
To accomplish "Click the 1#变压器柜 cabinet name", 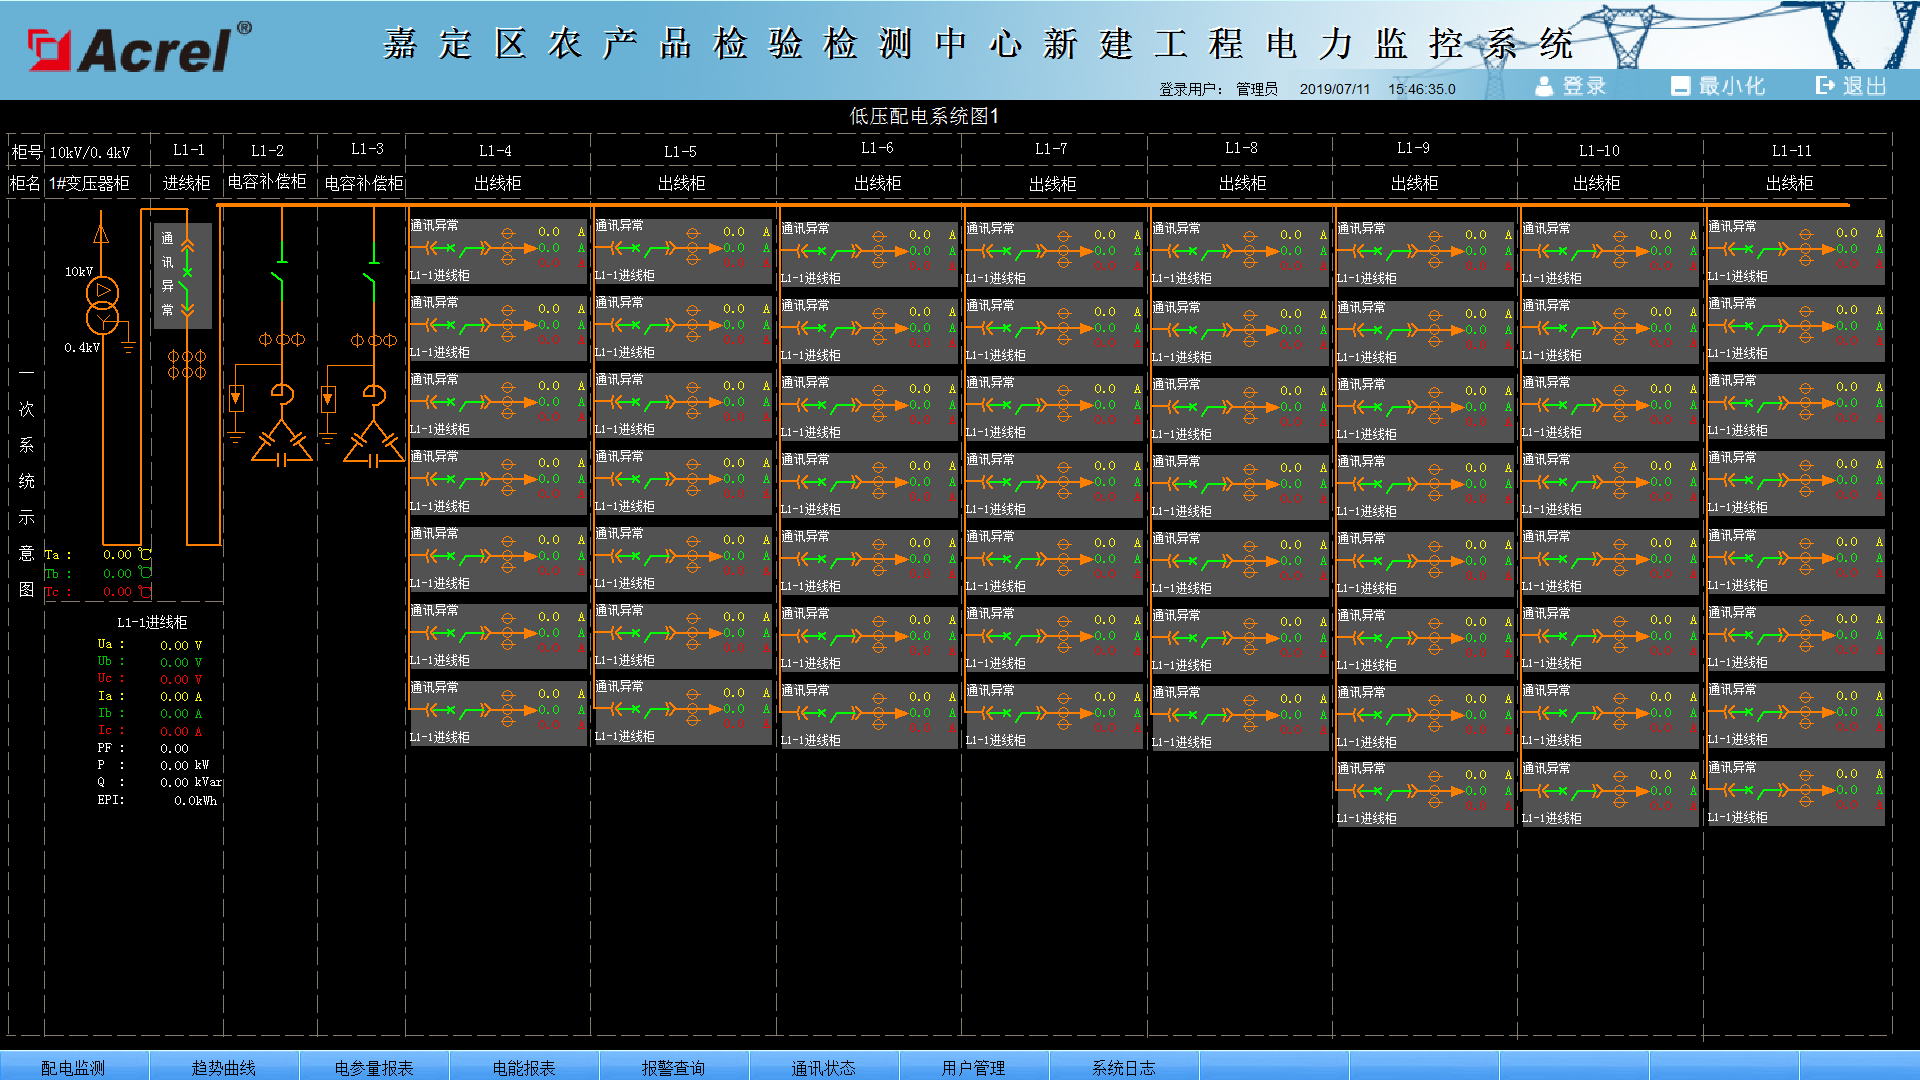I will 89,183.
